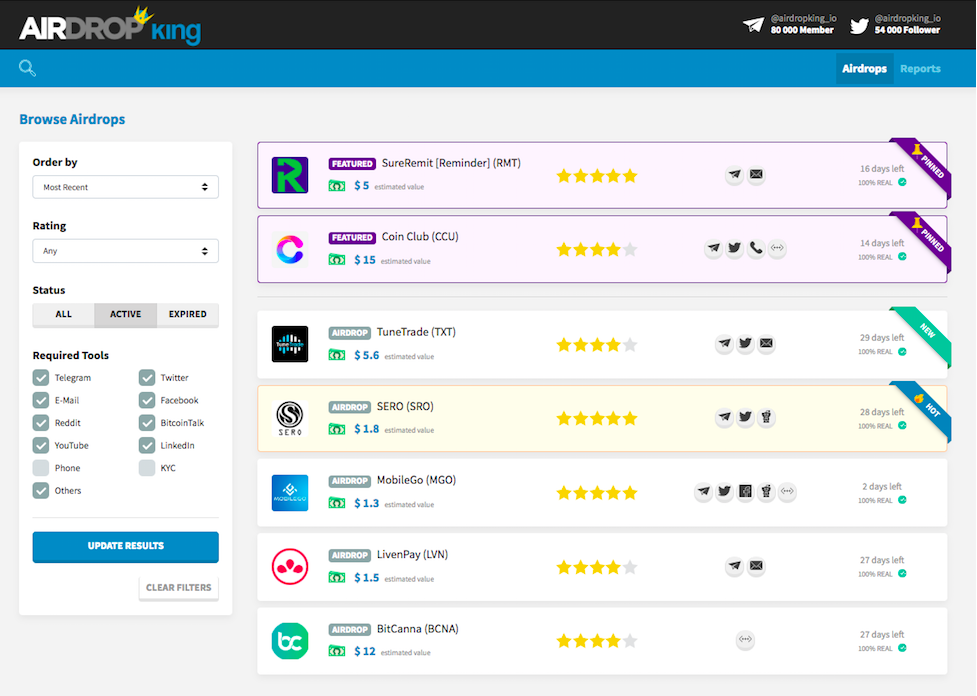This screenshot has width=977, height=696.
Task: Click MobileGo's Twitter icon
Action: 724,491
